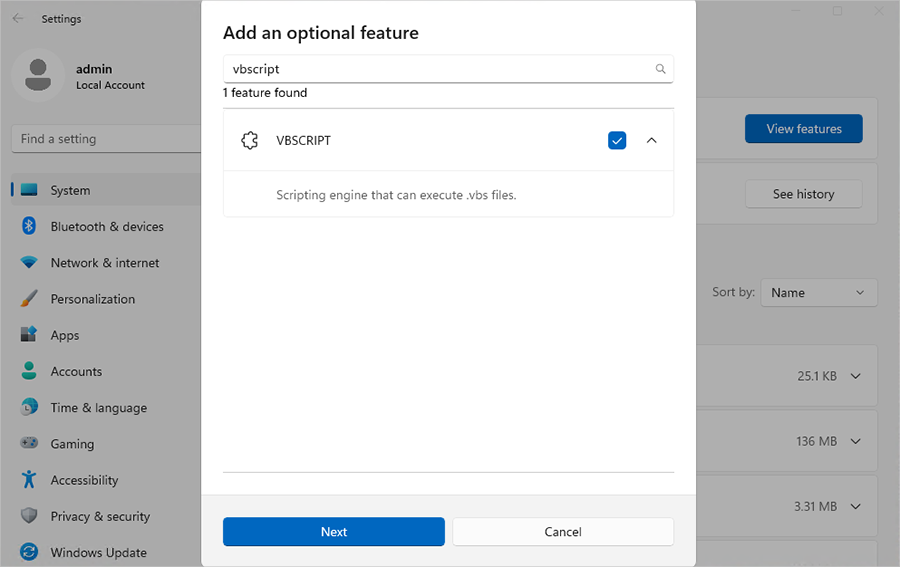Click the search magnifier icon in feature dialog
The height and width of the screenshot is (567, 900).
(x=660, y=69)
